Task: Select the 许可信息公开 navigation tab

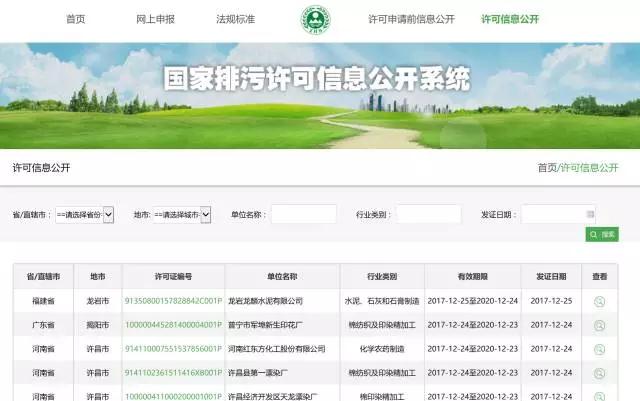Action: tap(510, 20)
